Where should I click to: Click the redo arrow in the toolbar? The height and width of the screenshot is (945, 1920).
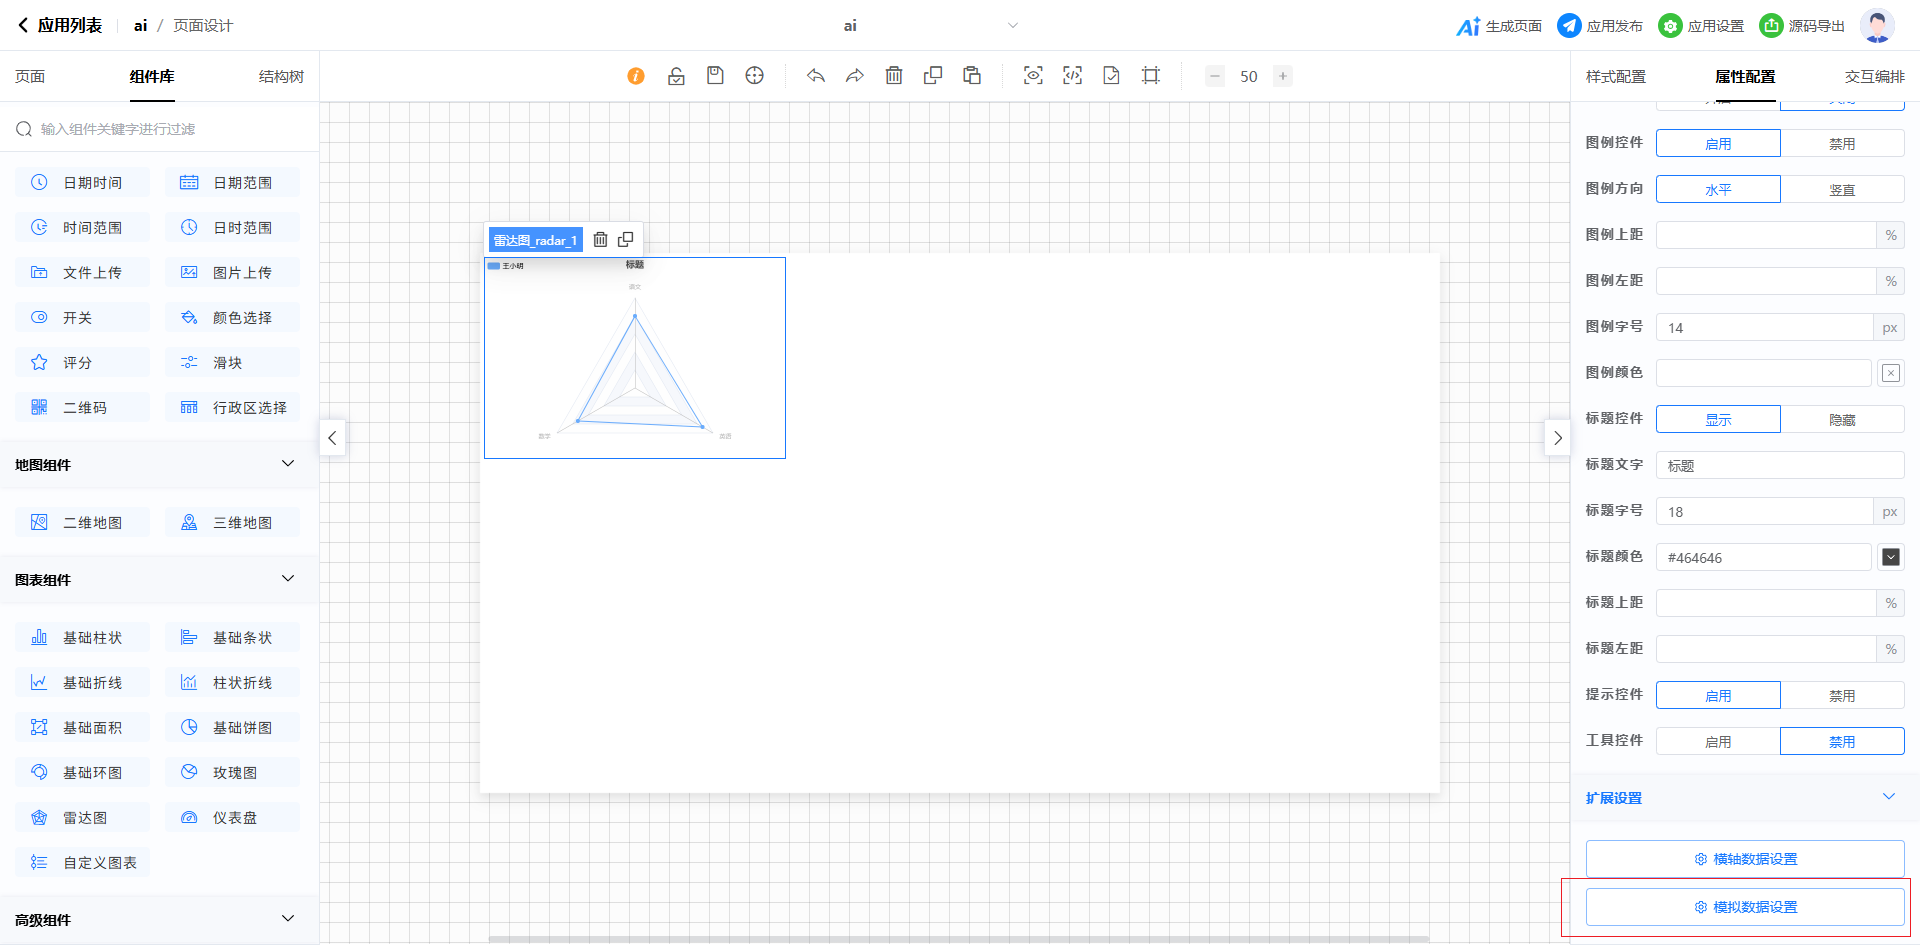pyautogui.click(x=854, y=76)
